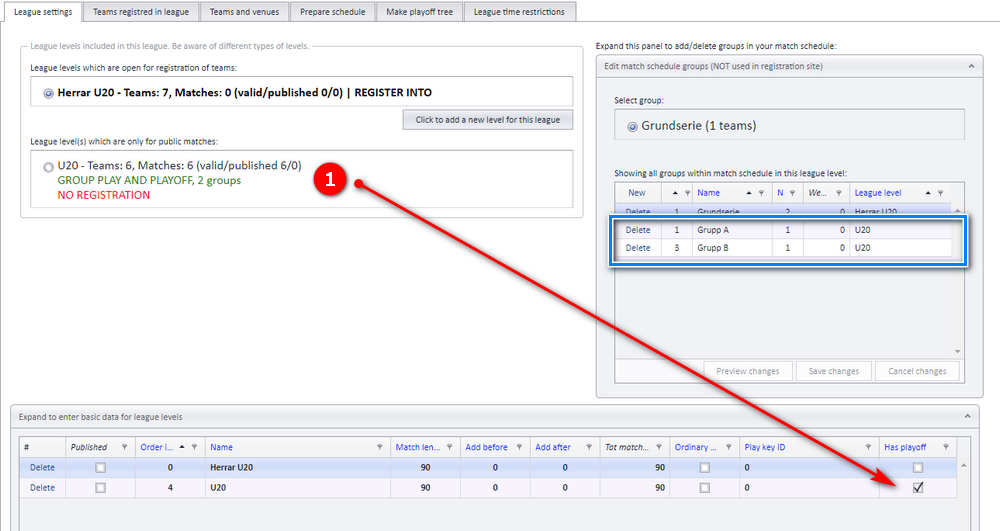Click the Cancel changes button
Viewport: 1000px width, 531px height.
917,371
